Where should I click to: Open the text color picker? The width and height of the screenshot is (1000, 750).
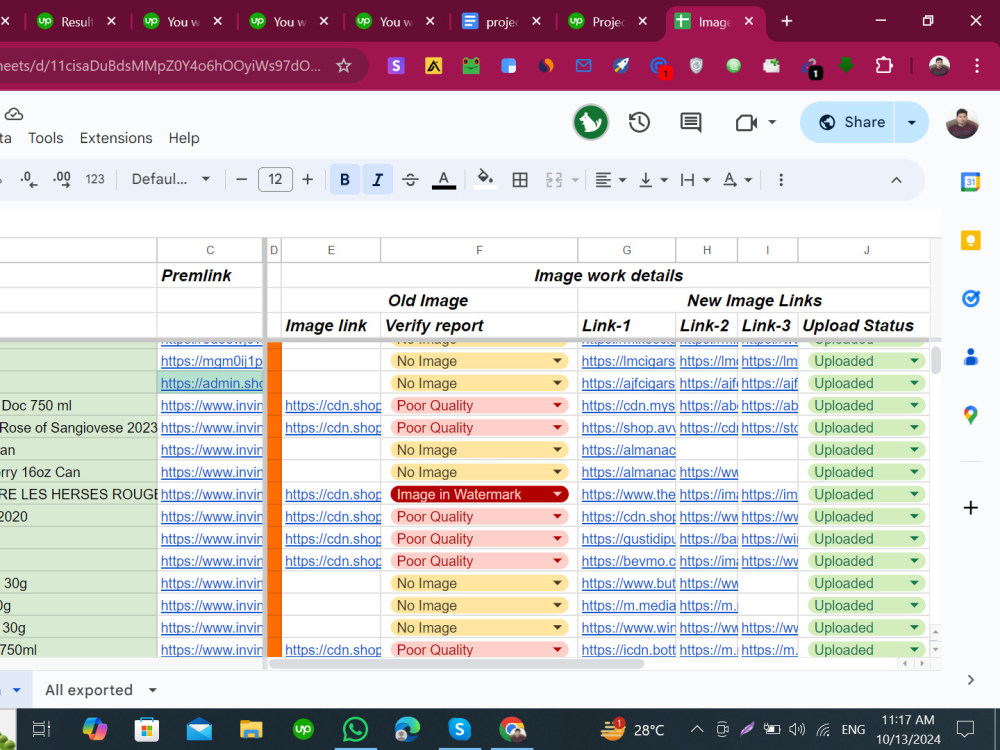pyautogui.click(x=444, y=180)
